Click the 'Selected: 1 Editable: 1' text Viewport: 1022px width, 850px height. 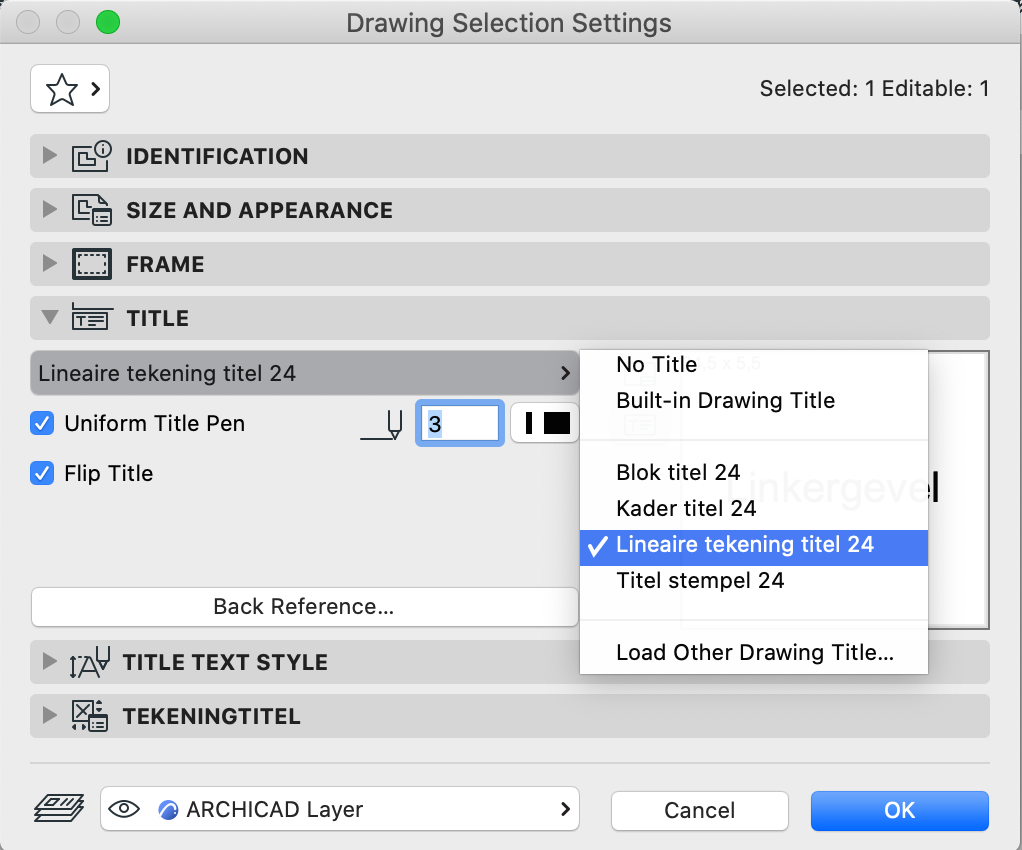[x=874, y=89]
